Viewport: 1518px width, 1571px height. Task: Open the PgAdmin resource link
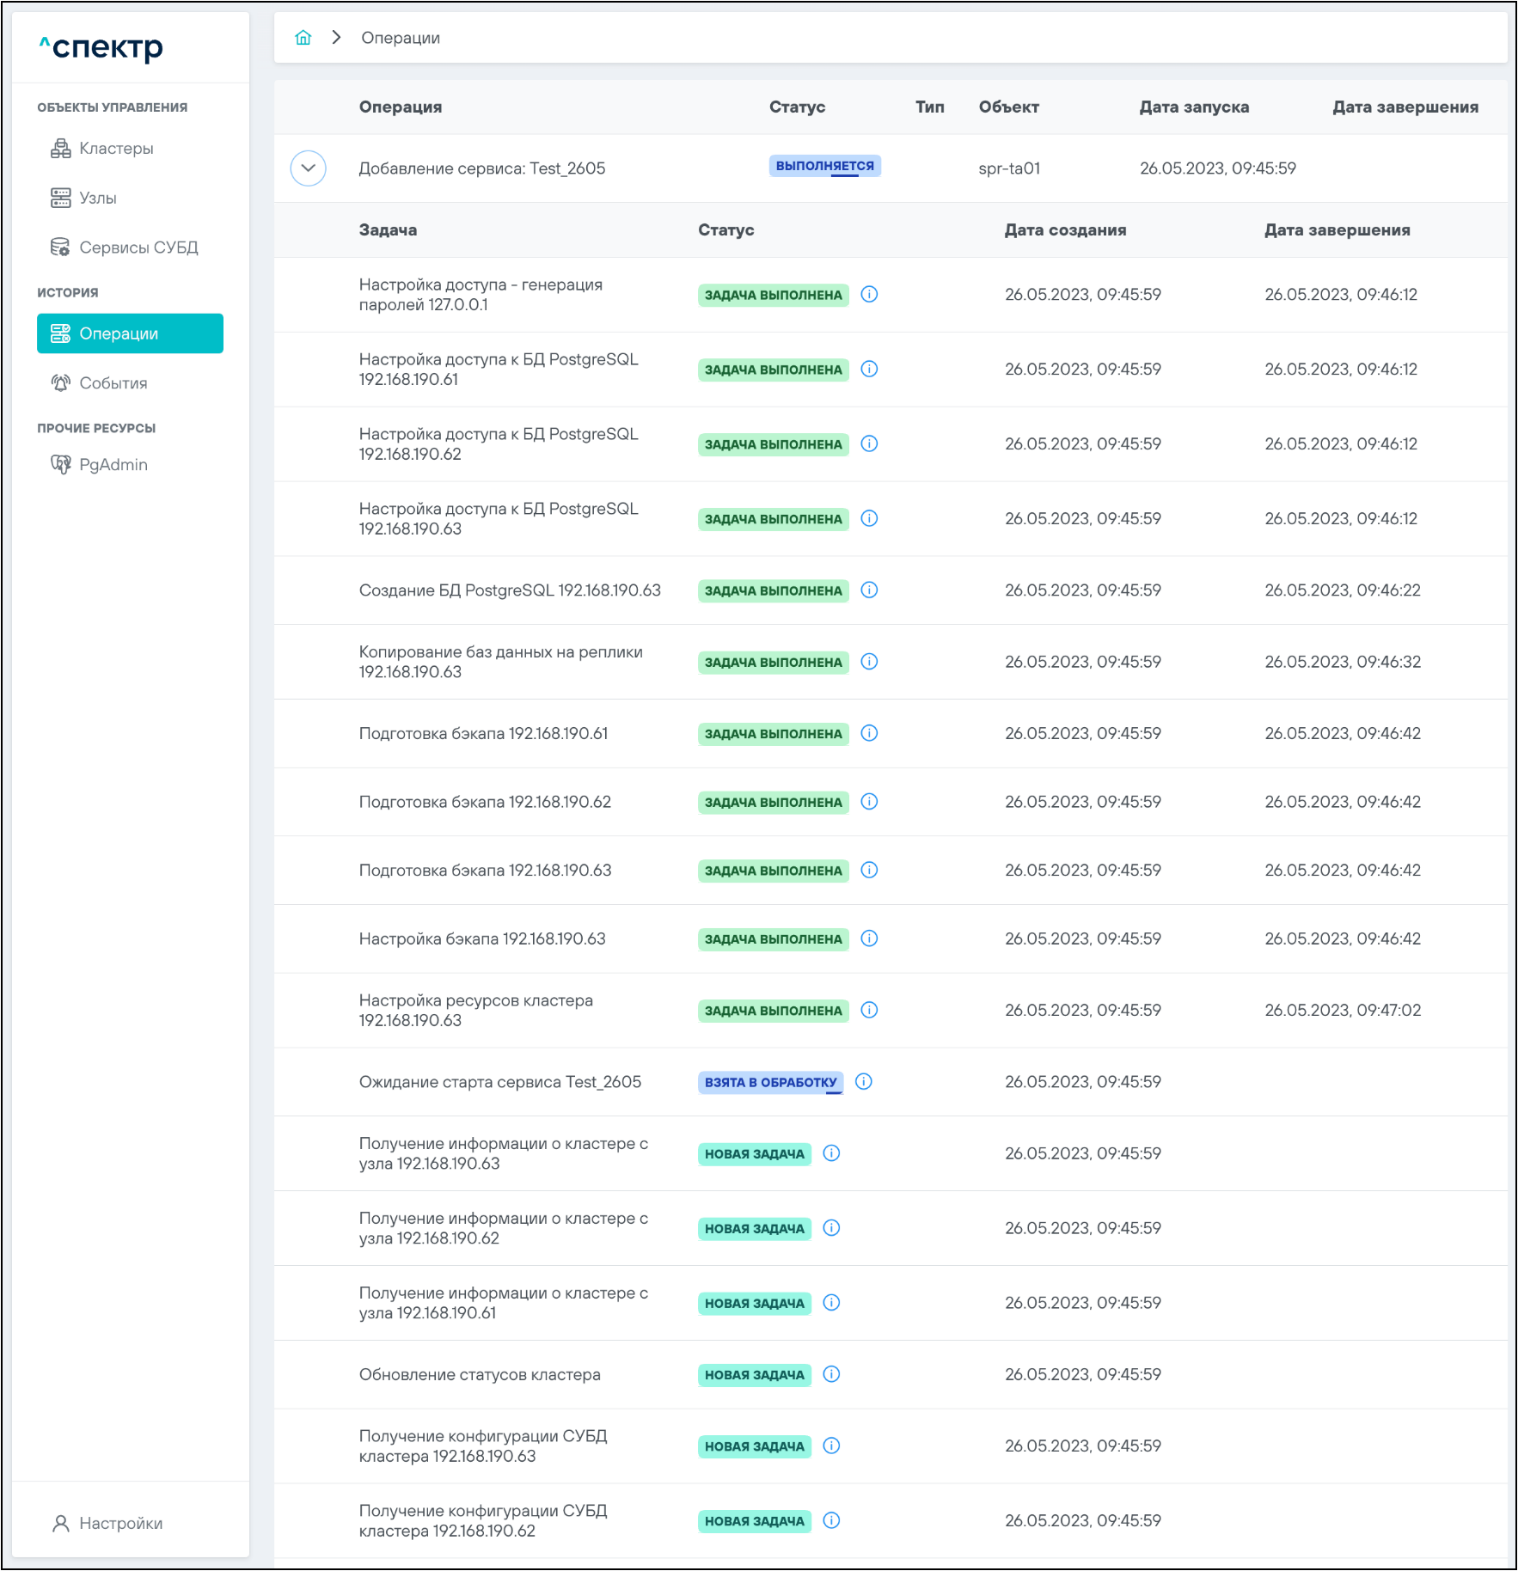113,465
